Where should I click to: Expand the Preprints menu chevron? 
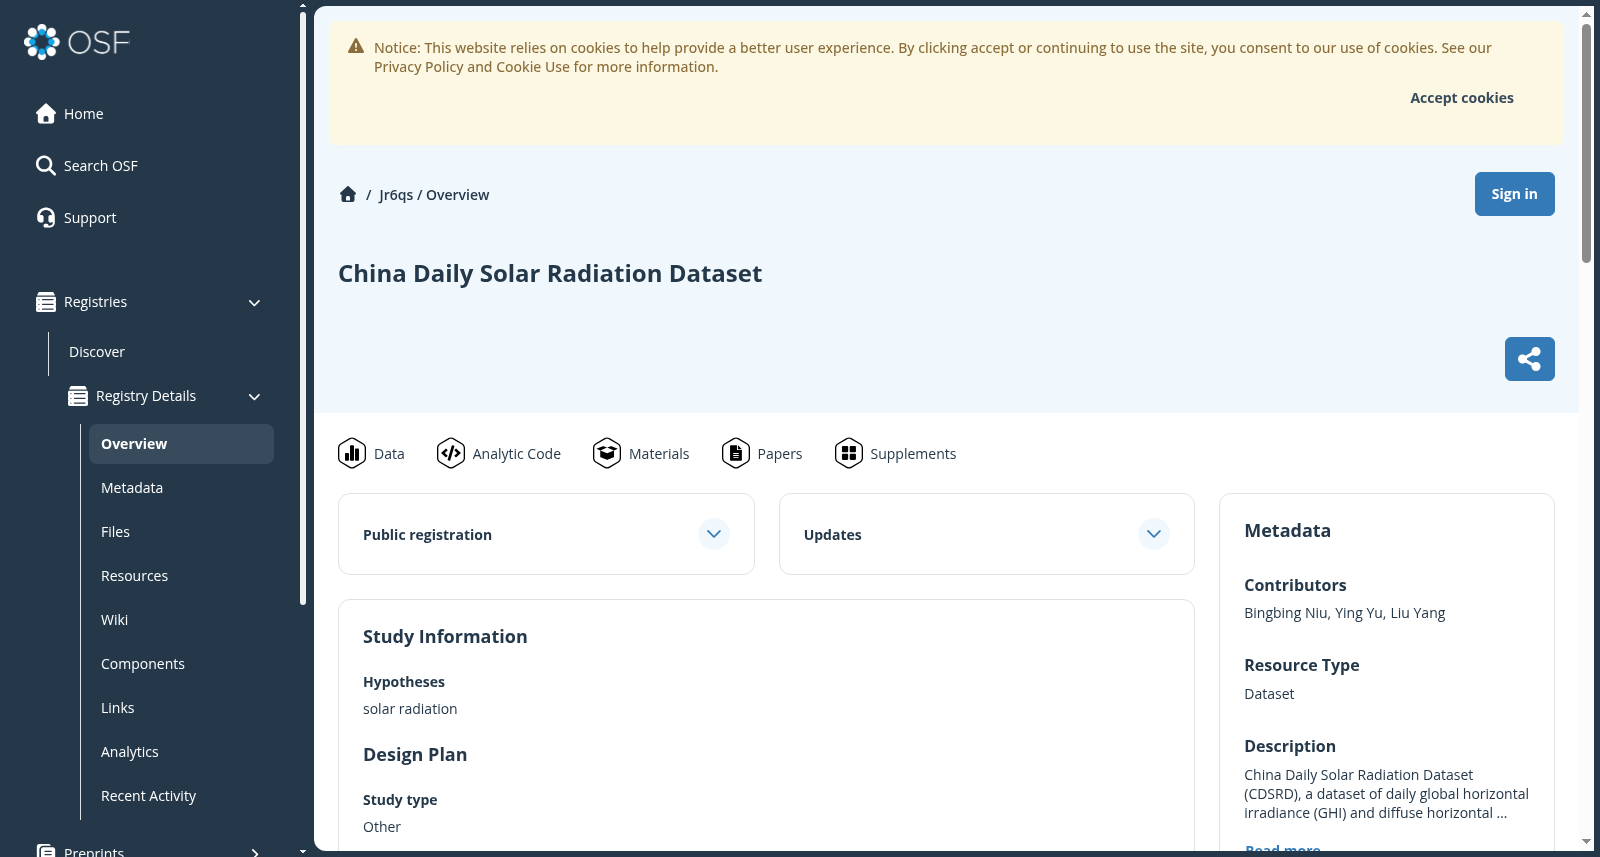pos(255,852)
